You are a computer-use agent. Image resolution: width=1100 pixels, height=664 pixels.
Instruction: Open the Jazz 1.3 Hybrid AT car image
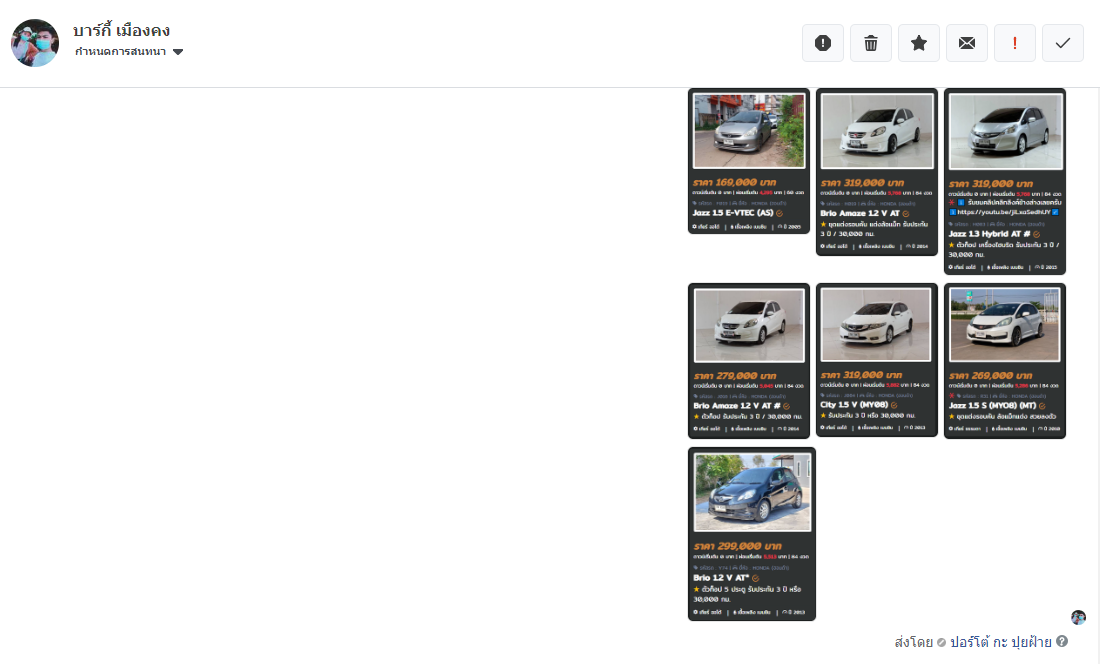[1005, 182]
